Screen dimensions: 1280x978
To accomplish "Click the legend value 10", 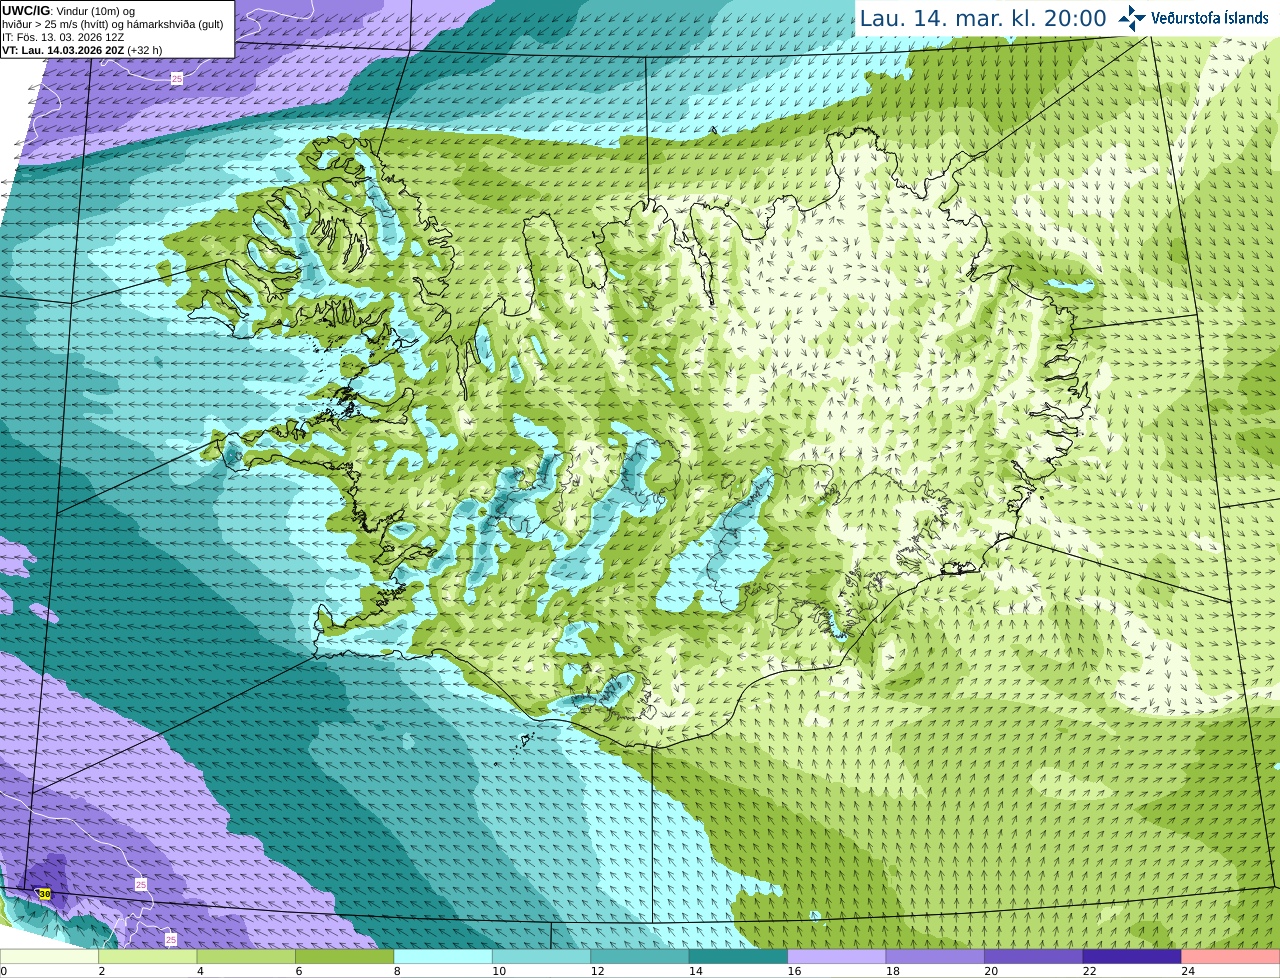I will [x=499, y=971].
